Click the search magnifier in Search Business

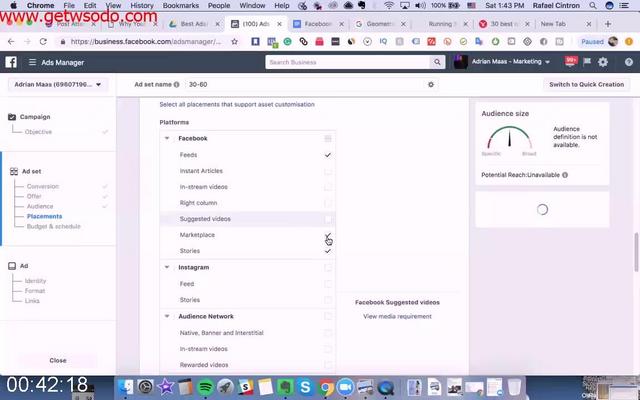(437, 62)
